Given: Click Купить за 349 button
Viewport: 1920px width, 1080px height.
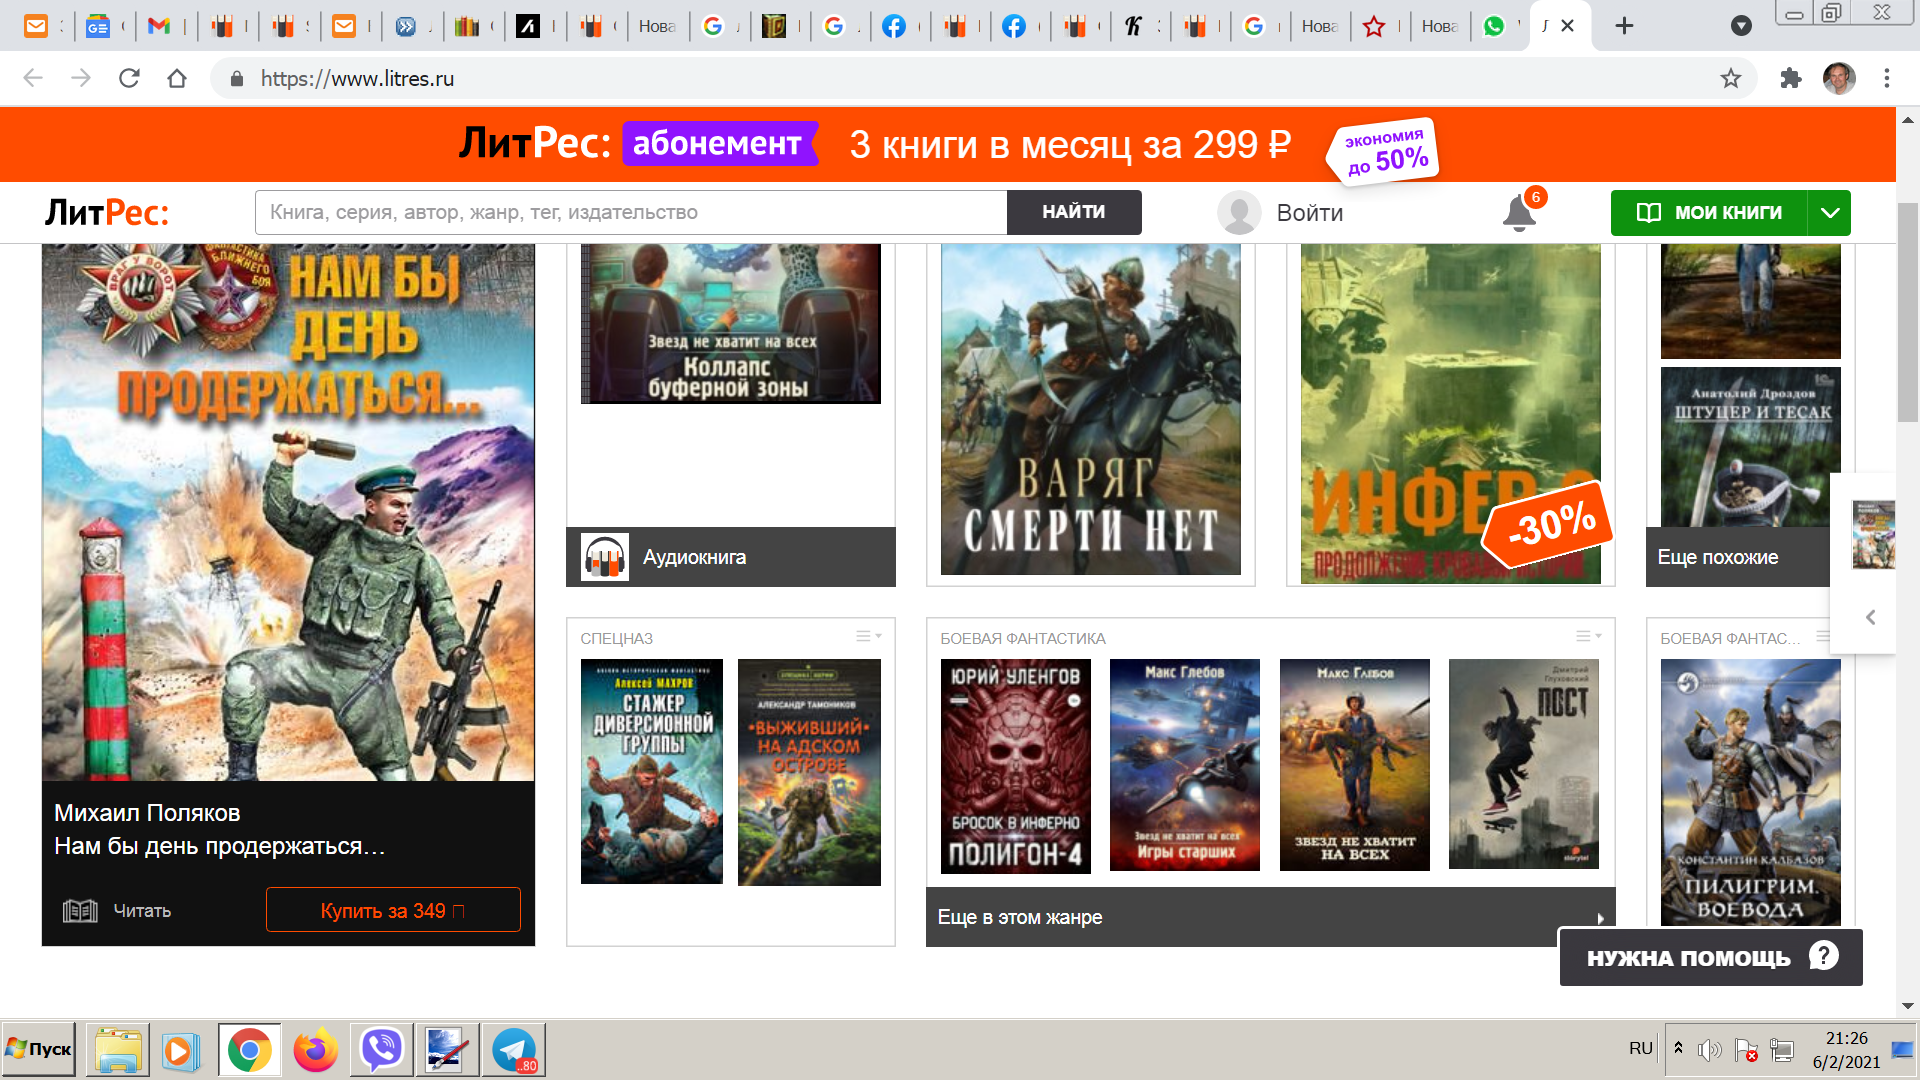Looking at the screenshot, I should (x=393, y=910).
